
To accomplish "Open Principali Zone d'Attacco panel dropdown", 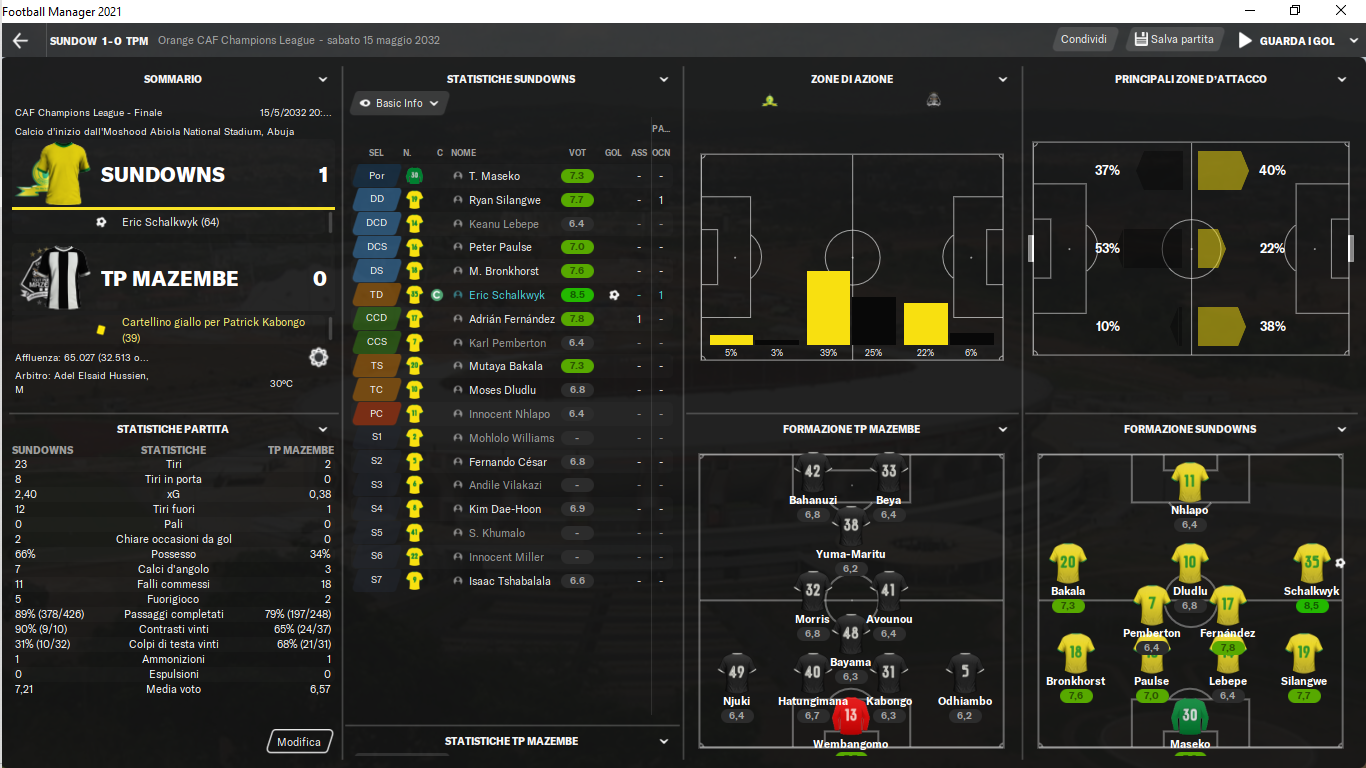I will click(x=1343, y=79).
